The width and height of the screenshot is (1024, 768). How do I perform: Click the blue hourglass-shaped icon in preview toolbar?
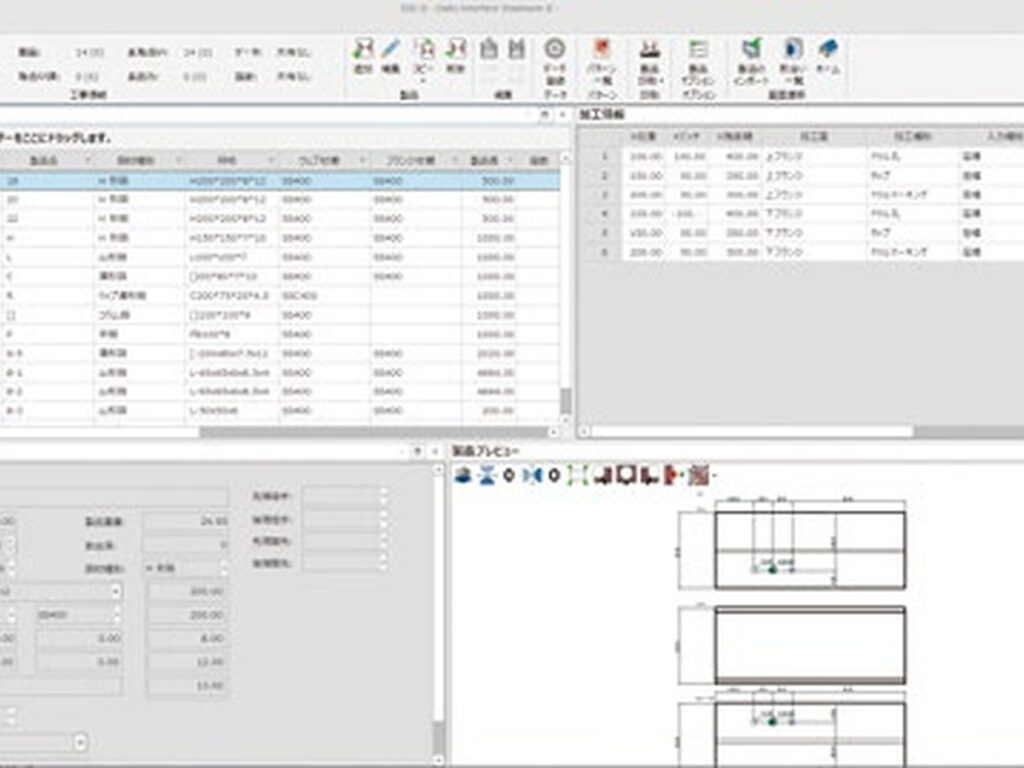pos(487,475)
